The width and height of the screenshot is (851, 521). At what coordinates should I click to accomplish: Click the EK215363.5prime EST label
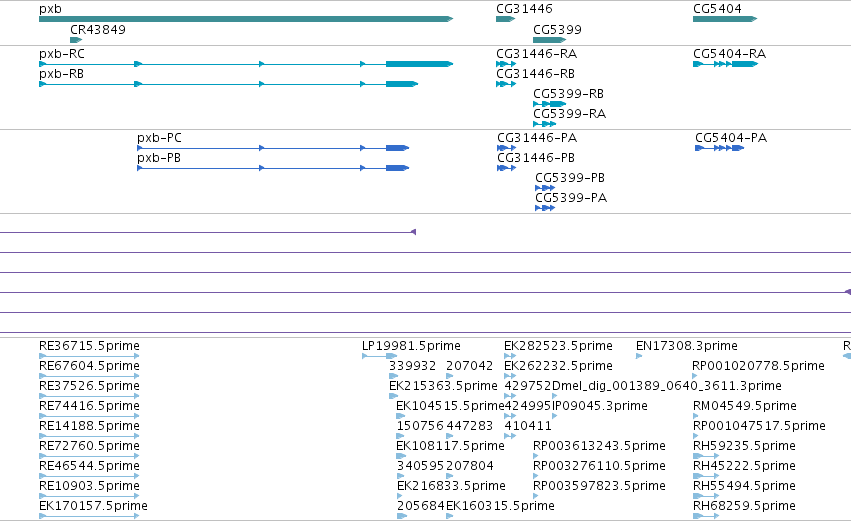tap(443, 386)
